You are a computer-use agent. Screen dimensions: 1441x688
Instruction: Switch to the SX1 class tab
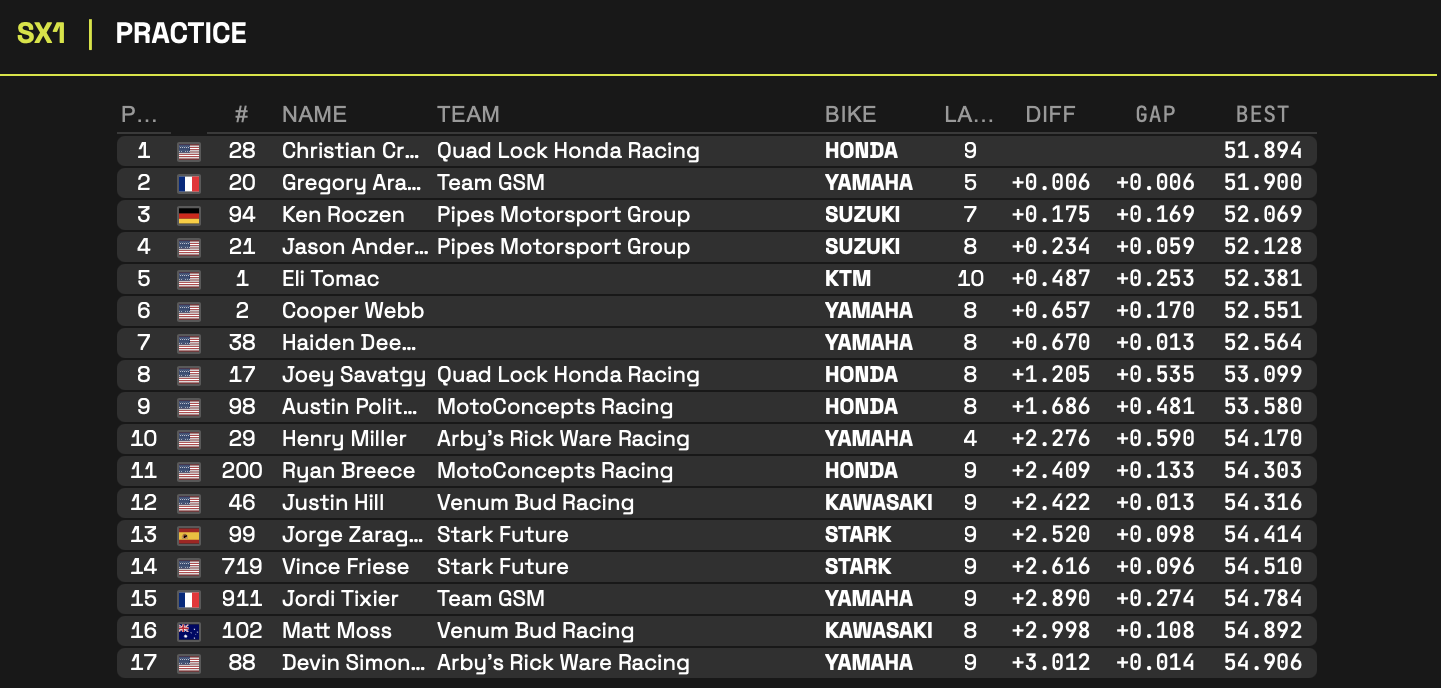(42, 33)
